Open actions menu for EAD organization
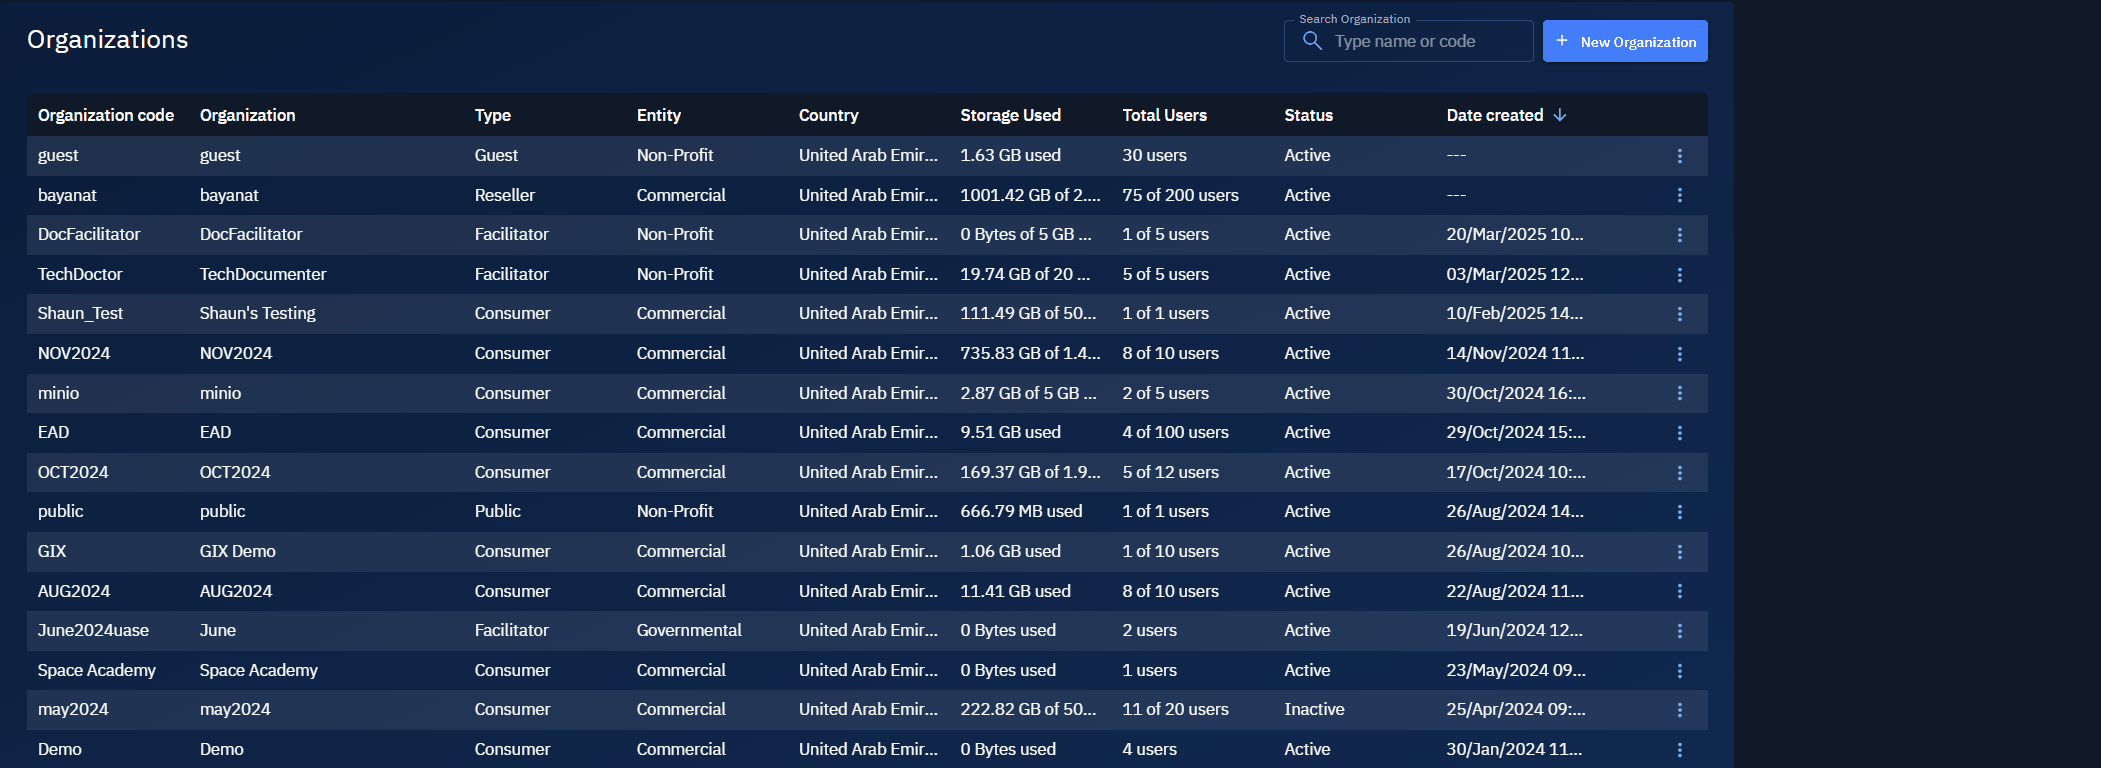This screenshot has height=768, width=2101. pos(1679,433)
